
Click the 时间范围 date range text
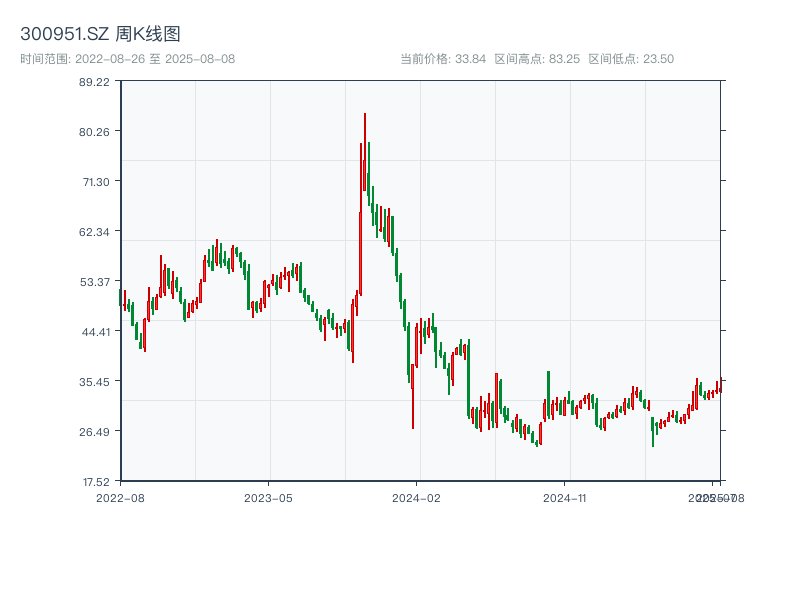127,59
